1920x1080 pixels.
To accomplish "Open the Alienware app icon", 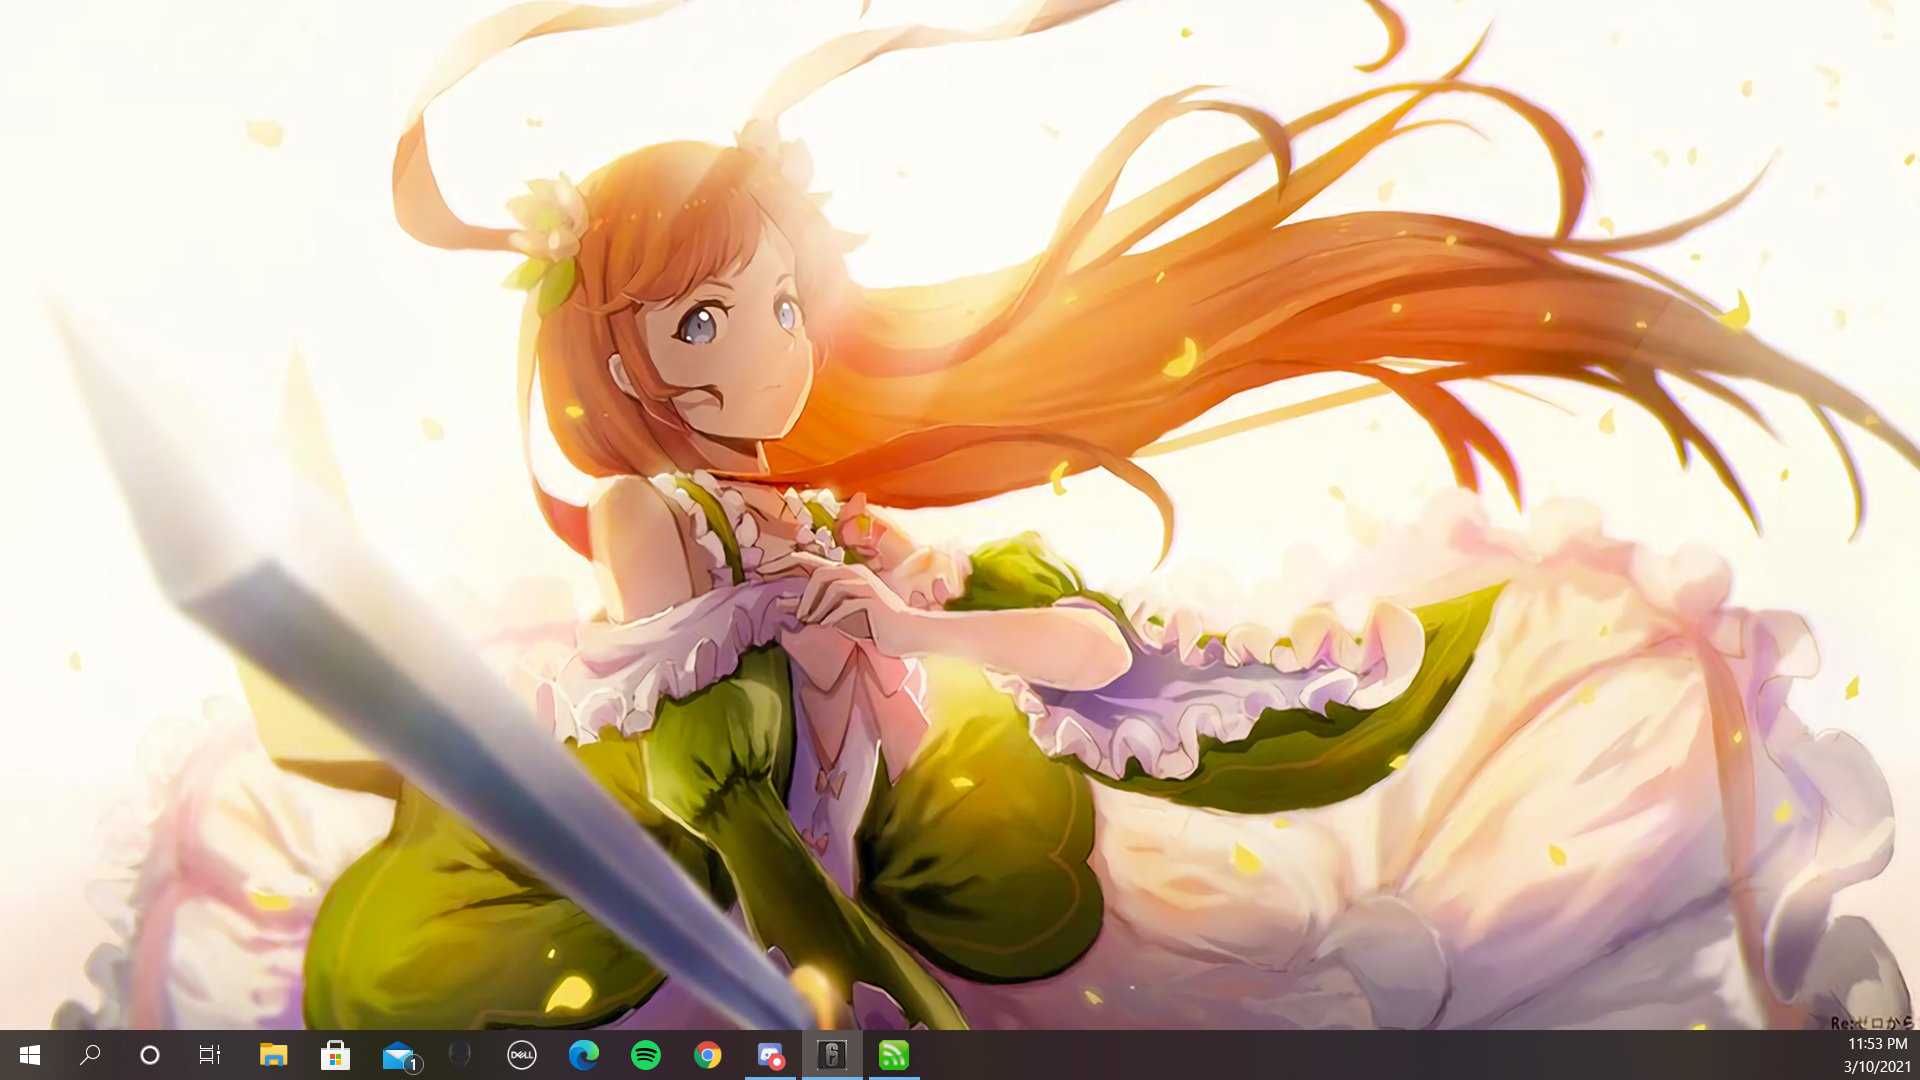I will 460,1055.
